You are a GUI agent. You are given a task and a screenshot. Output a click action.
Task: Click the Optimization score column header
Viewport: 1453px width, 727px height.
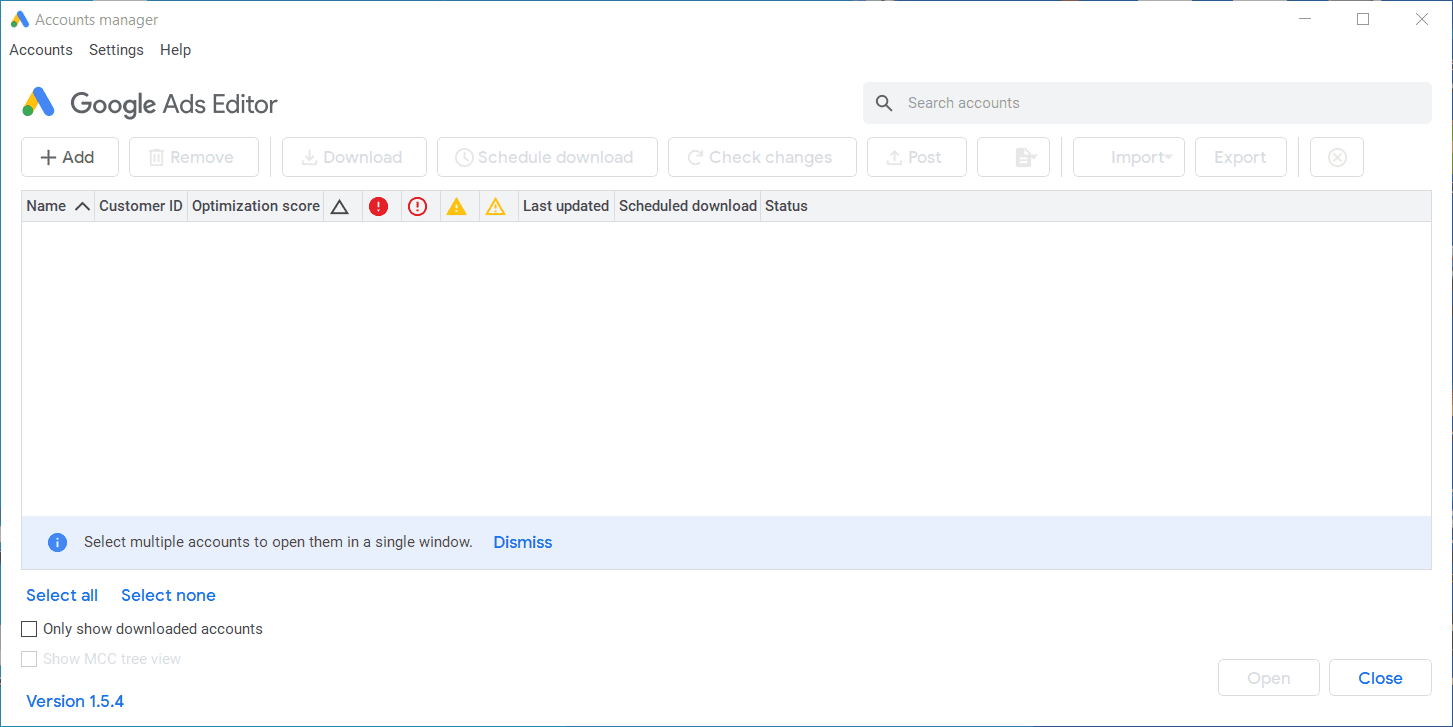click(x=256, y=206)
